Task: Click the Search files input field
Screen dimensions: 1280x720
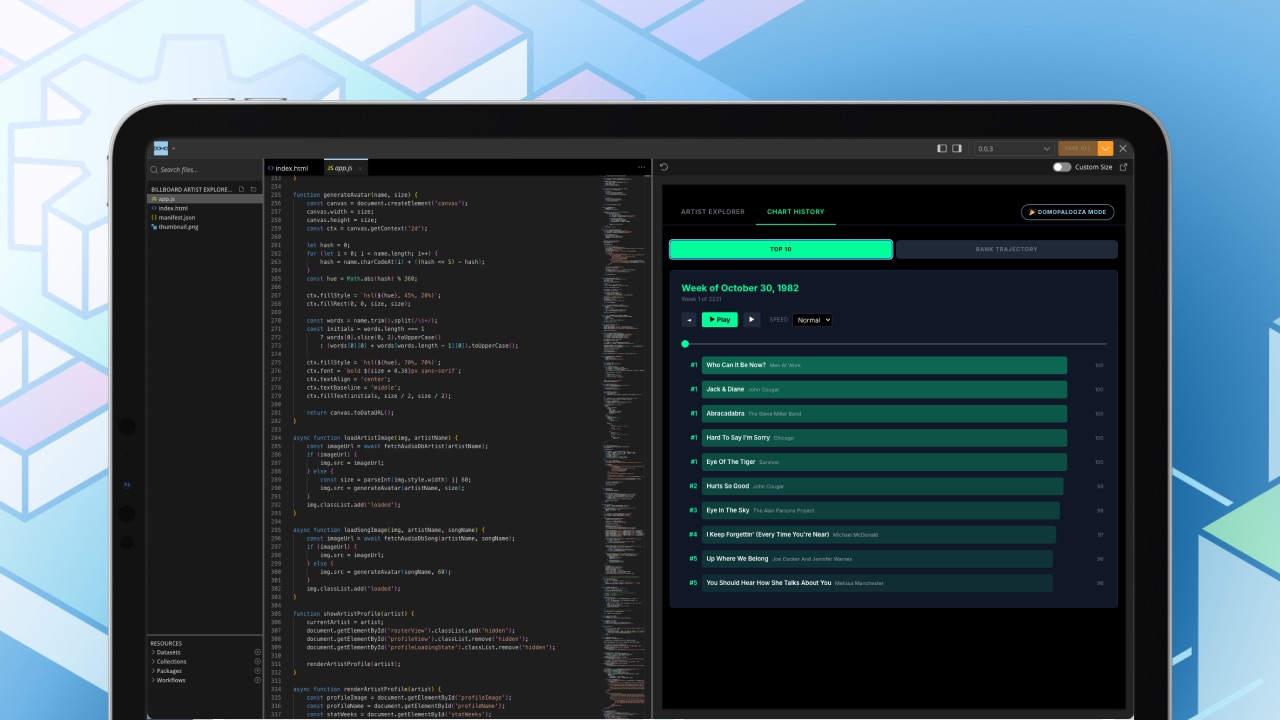Action: coord(205,170)
